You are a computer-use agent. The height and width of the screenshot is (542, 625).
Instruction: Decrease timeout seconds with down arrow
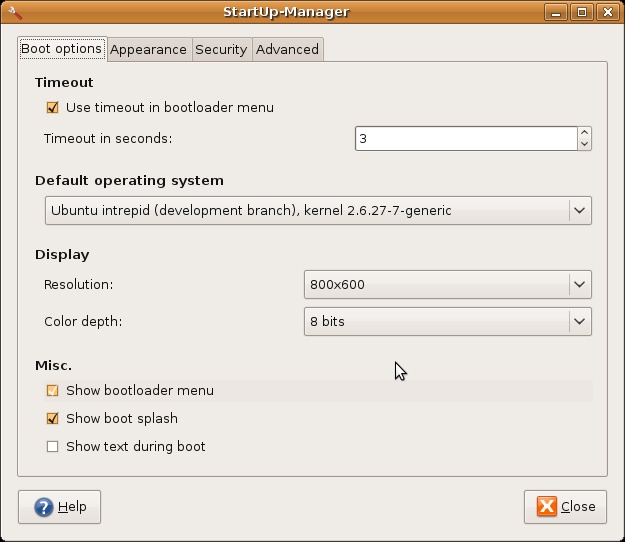point(584,144)
